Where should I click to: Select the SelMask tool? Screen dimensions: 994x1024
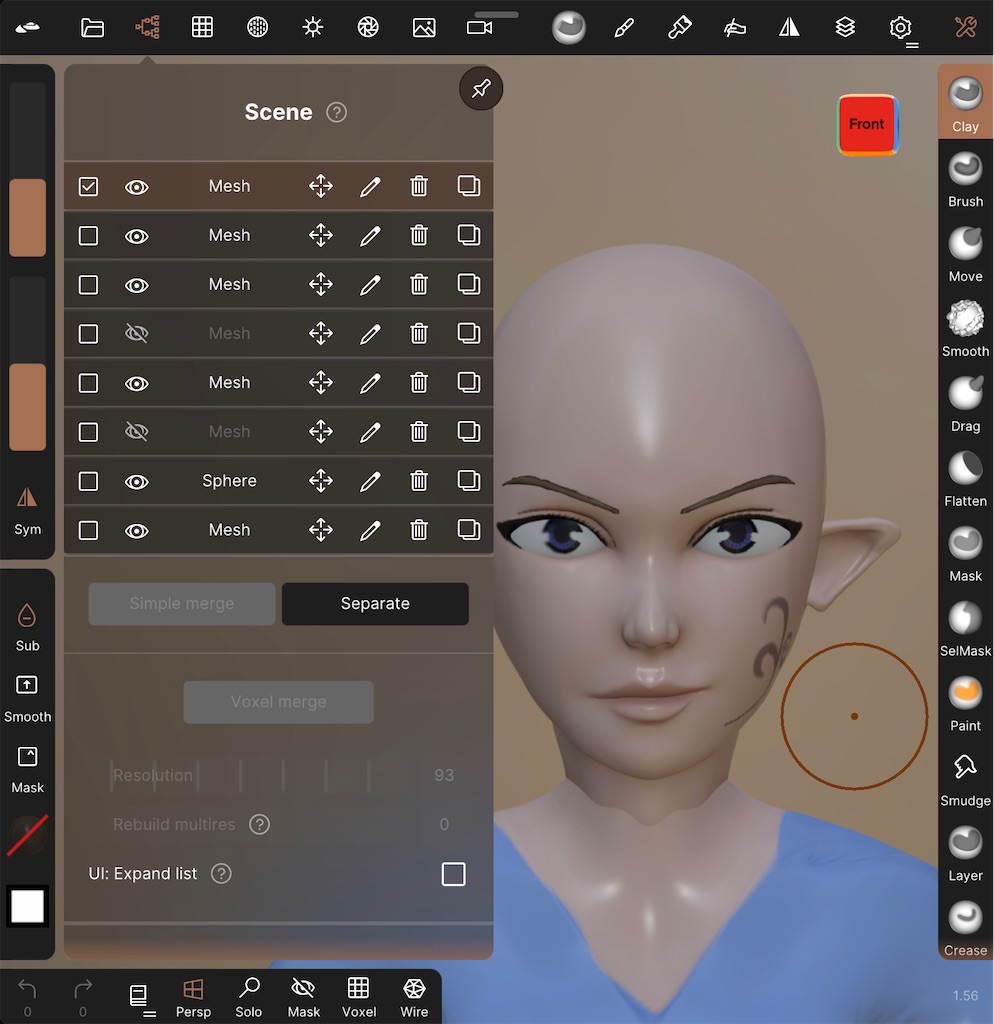click(x=965, y=629)
